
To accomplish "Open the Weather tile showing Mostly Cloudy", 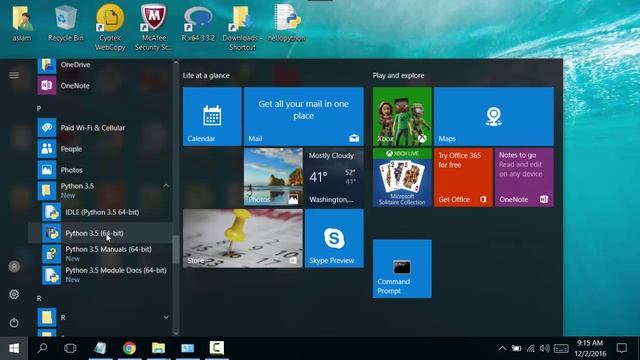I will [x=334, y=177].
